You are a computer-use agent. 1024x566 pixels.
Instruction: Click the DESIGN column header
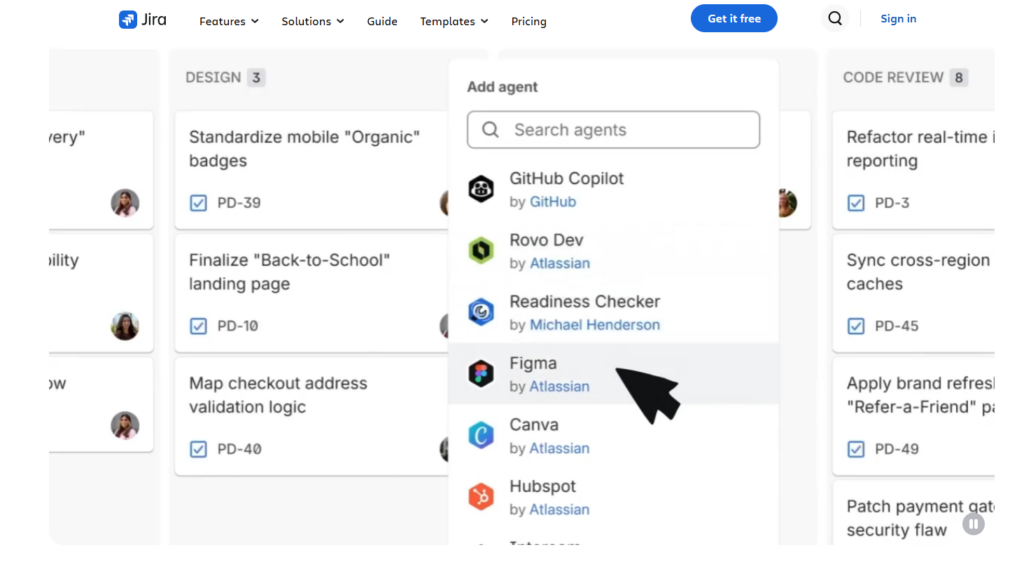click(213, 78)
